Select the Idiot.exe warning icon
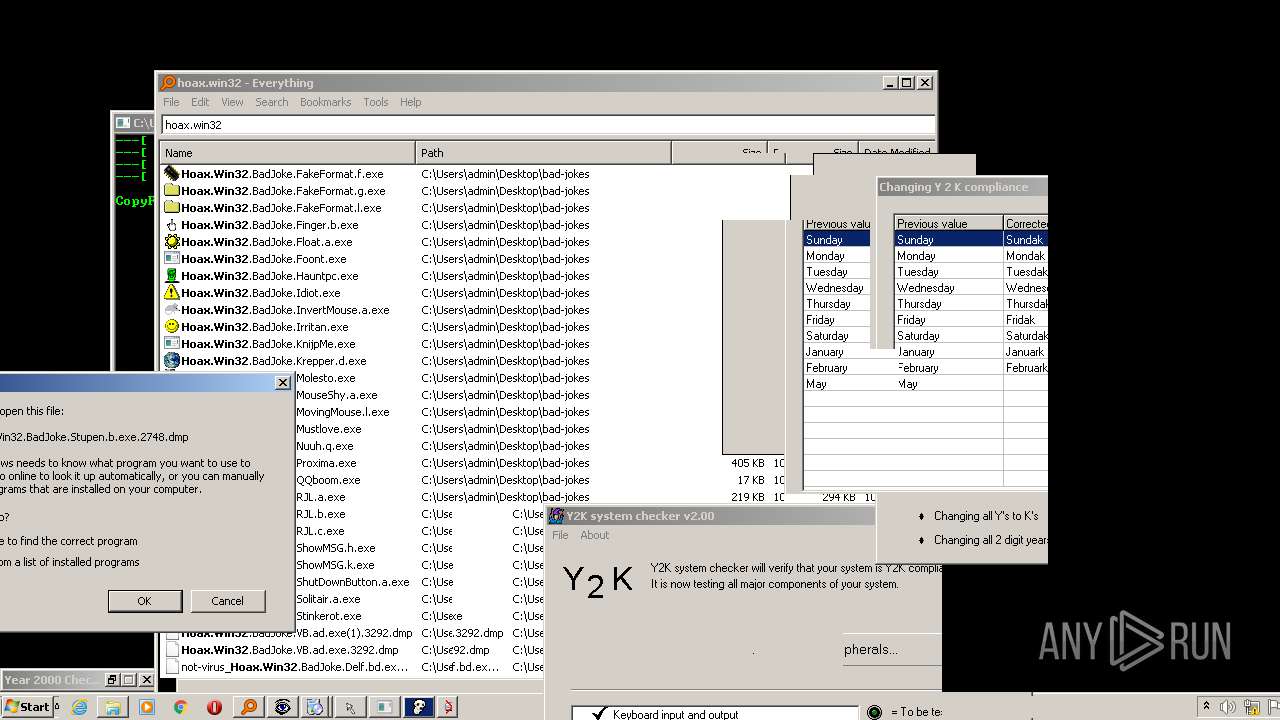The width and height of the screenshot is (1280, 720). click(x=172, y=293)
